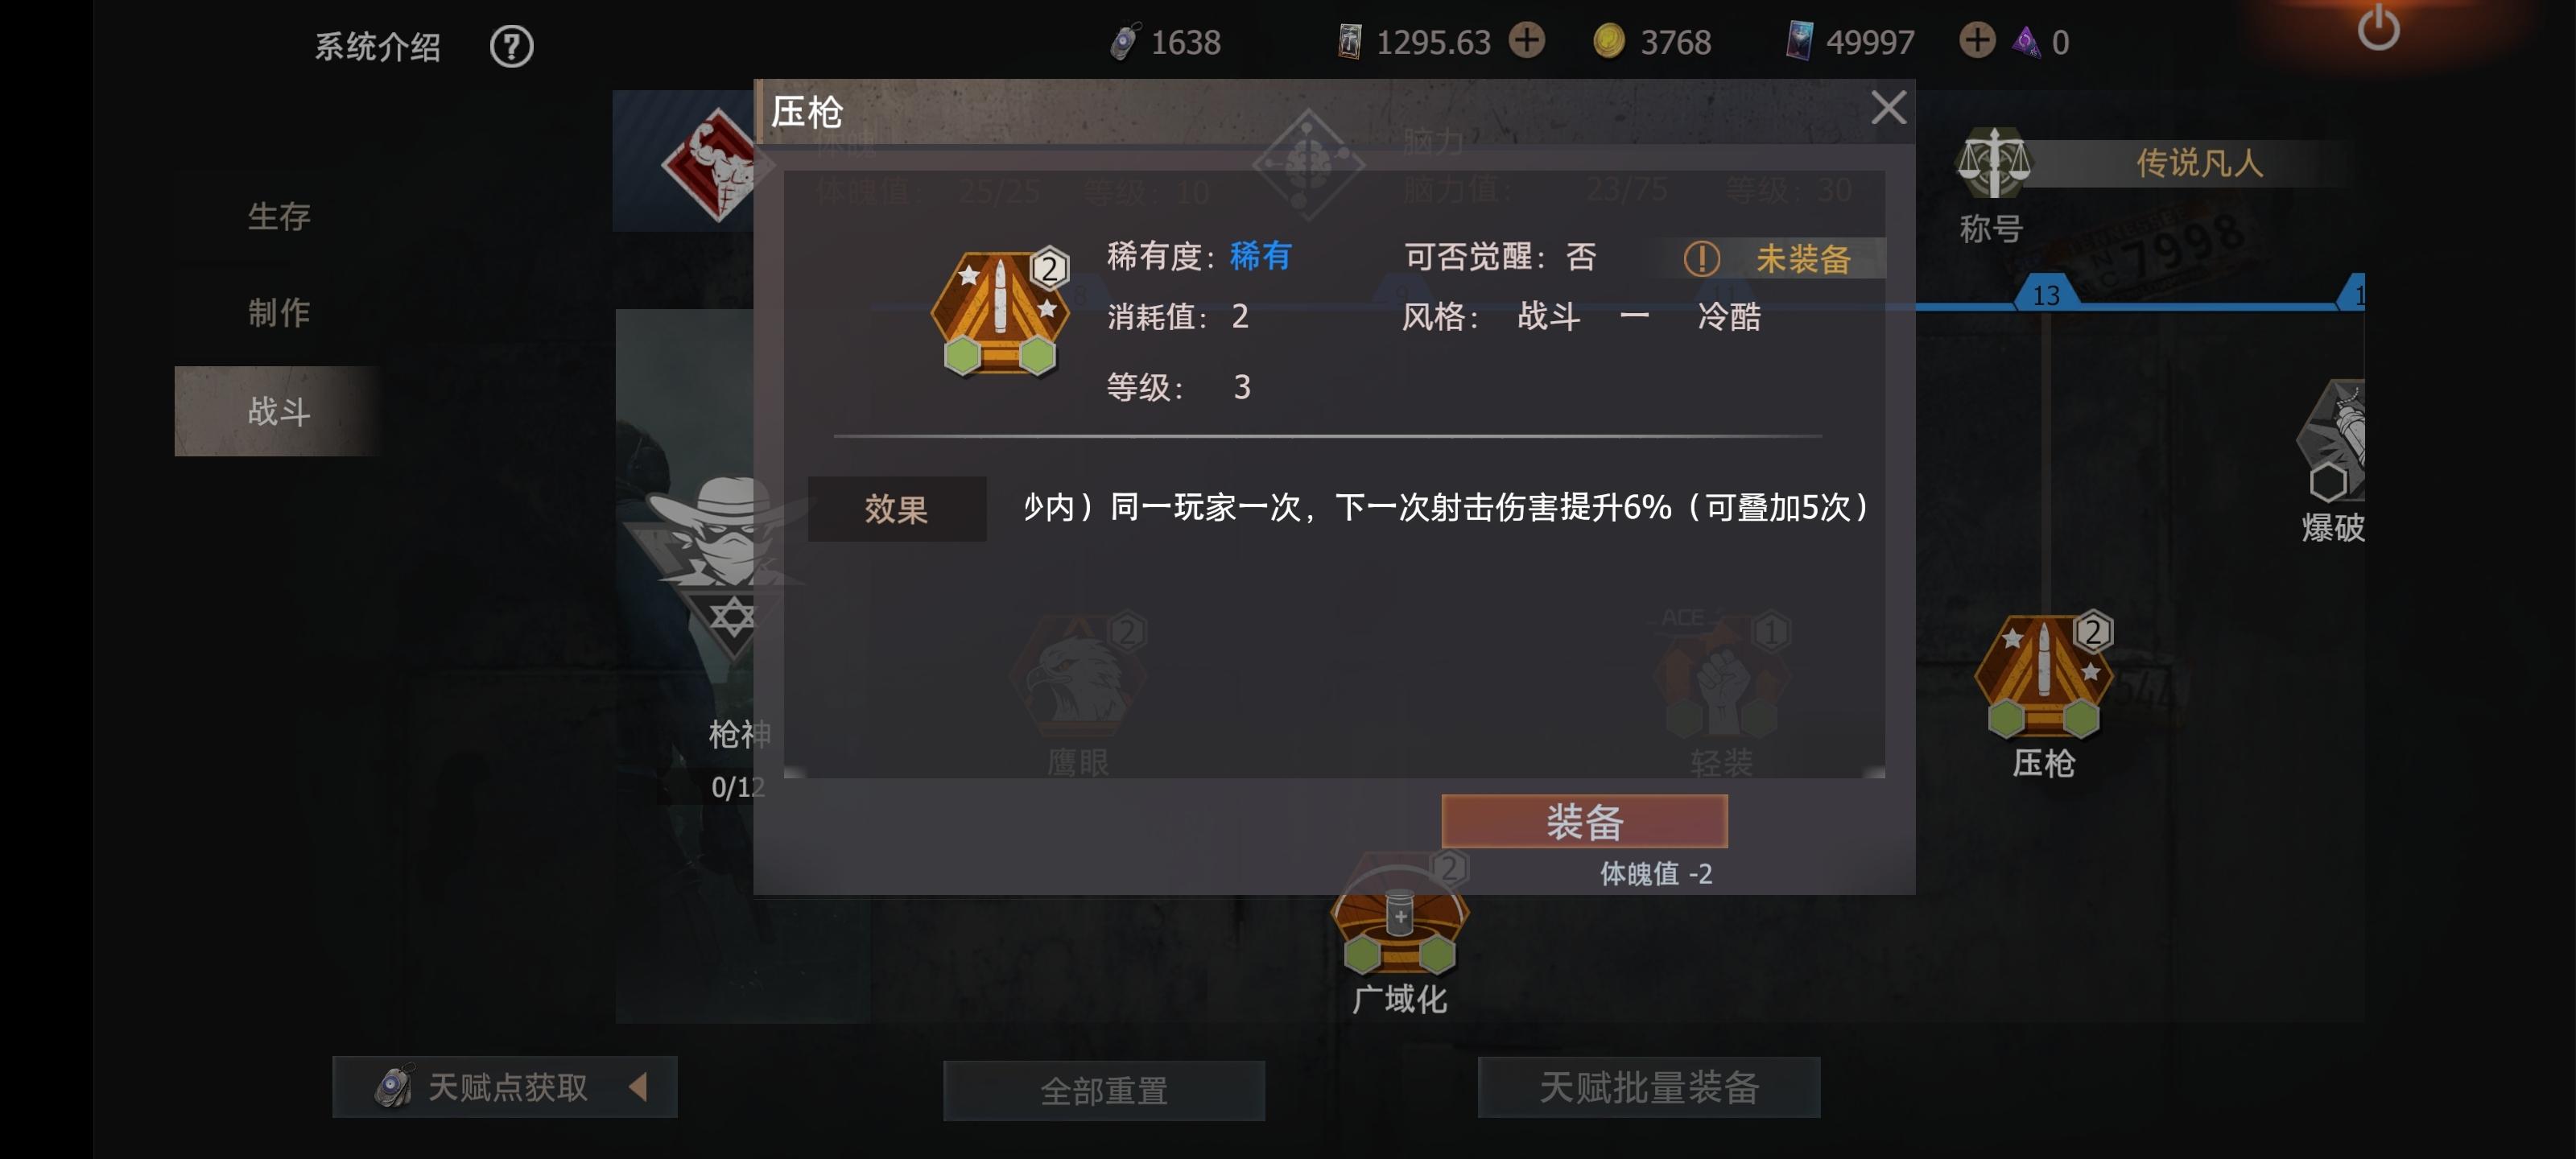This screenshot has height=1159, width=2576.
Task: Equip the talent with 装备 button
Action: point(1584,821)
